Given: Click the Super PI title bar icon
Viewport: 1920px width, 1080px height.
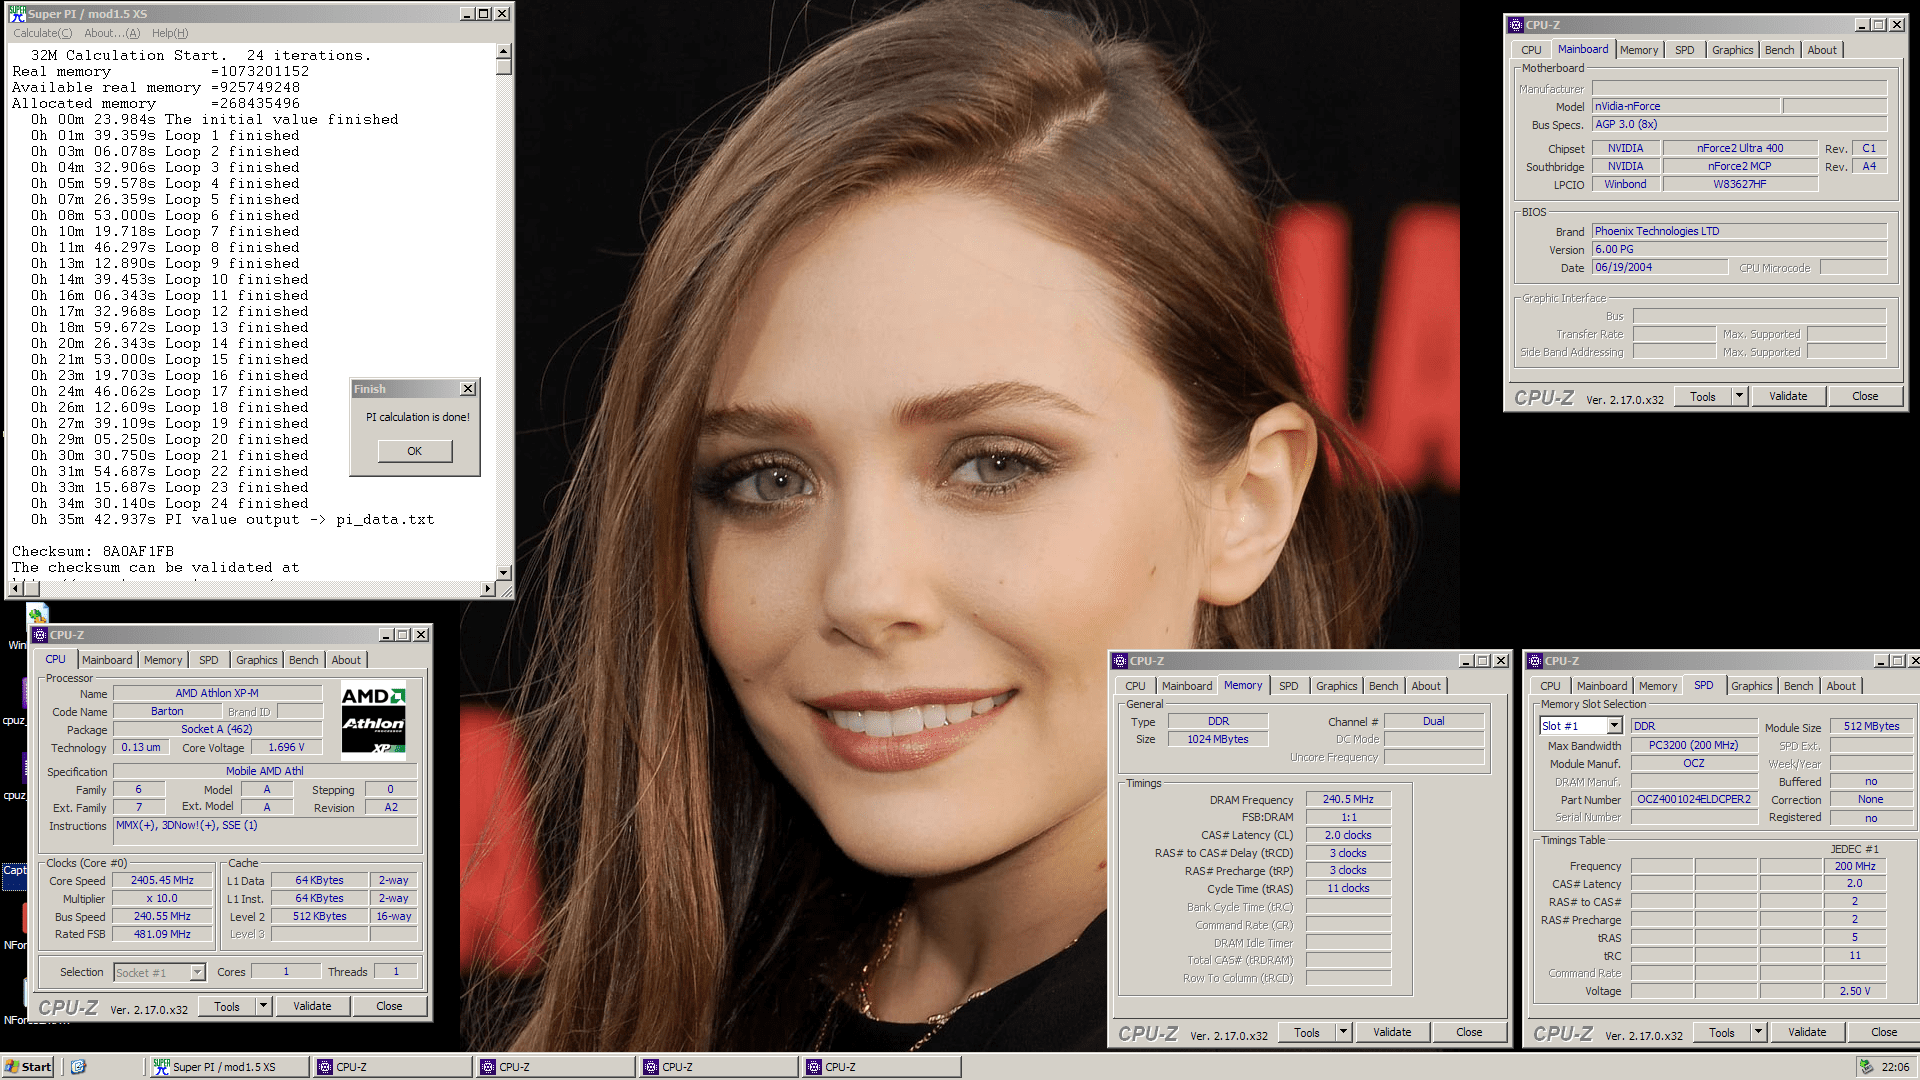Looking at the screenshot, I should pos(17,14).
